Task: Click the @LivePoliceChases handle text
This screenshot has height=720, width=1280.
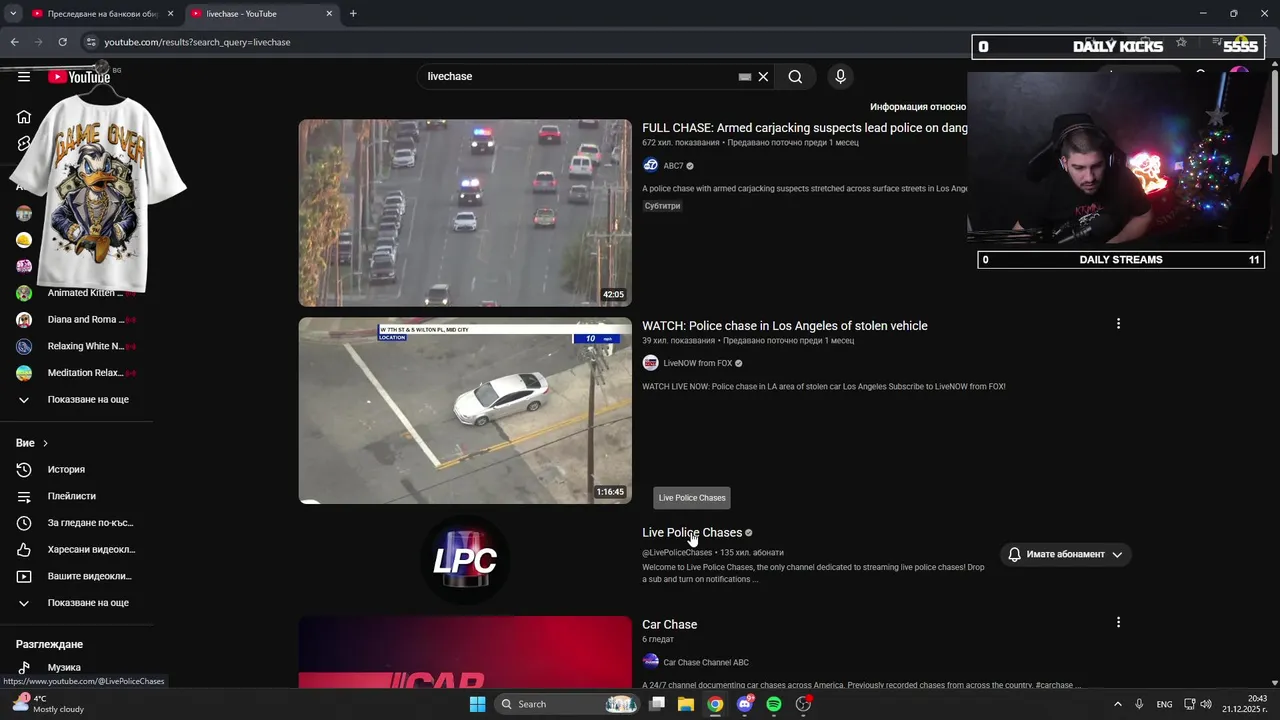Action: 677,553
